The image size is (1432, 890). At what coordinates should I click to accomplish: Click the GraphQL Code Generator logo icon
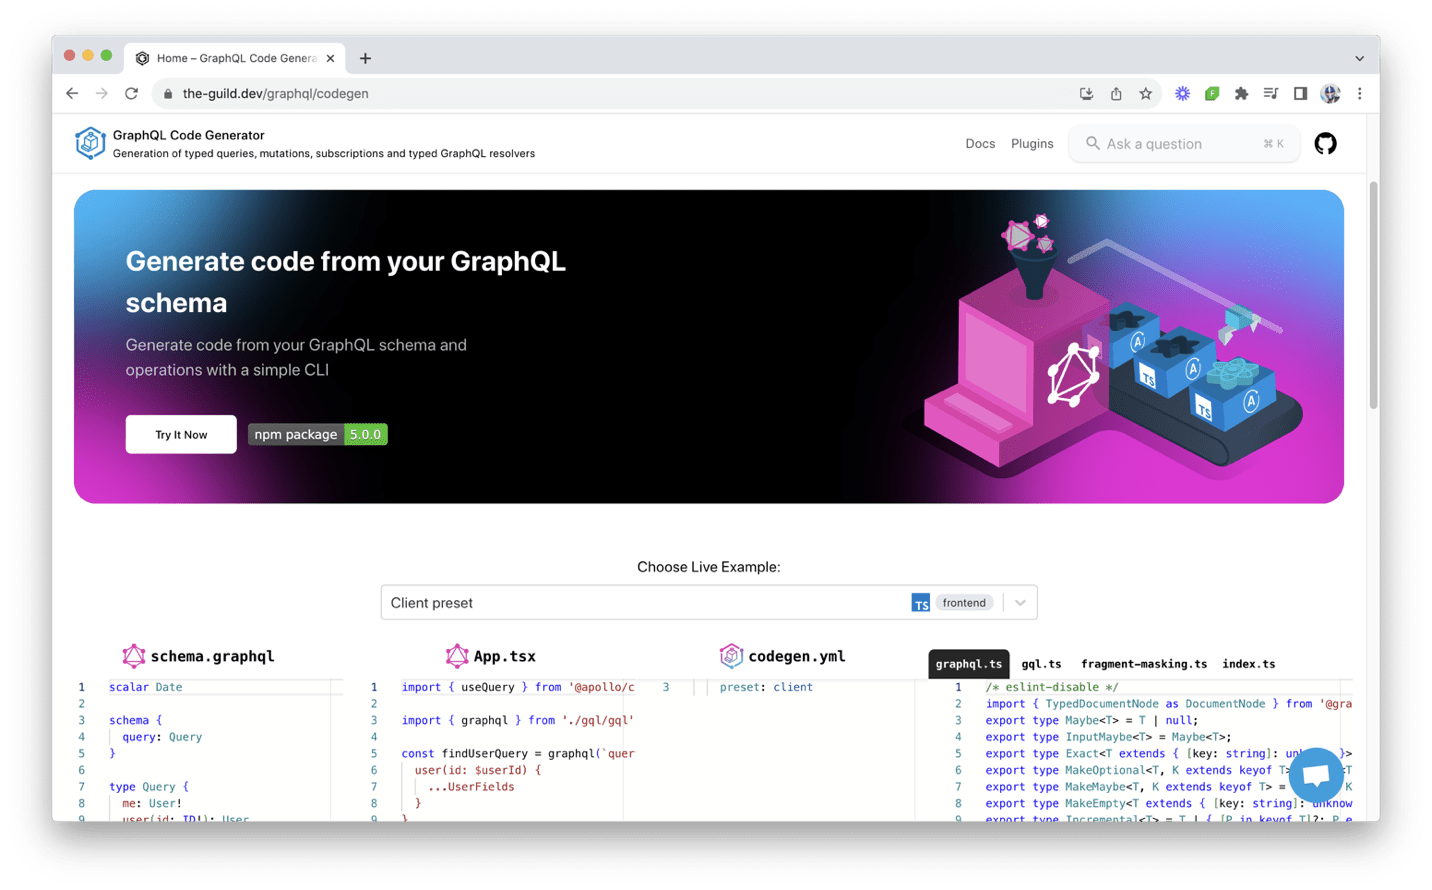tap(90, 143)
